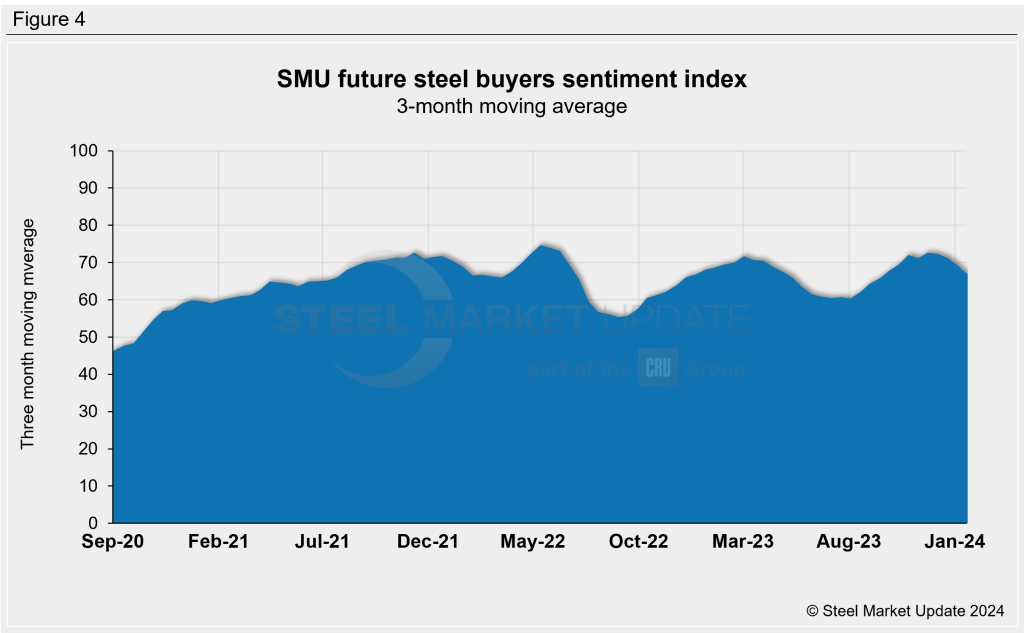The height and width of the screenshot is (633, 1024).
Task: Click the '© Steel Market Update 2024' copyright text
Action: [899, 610]
